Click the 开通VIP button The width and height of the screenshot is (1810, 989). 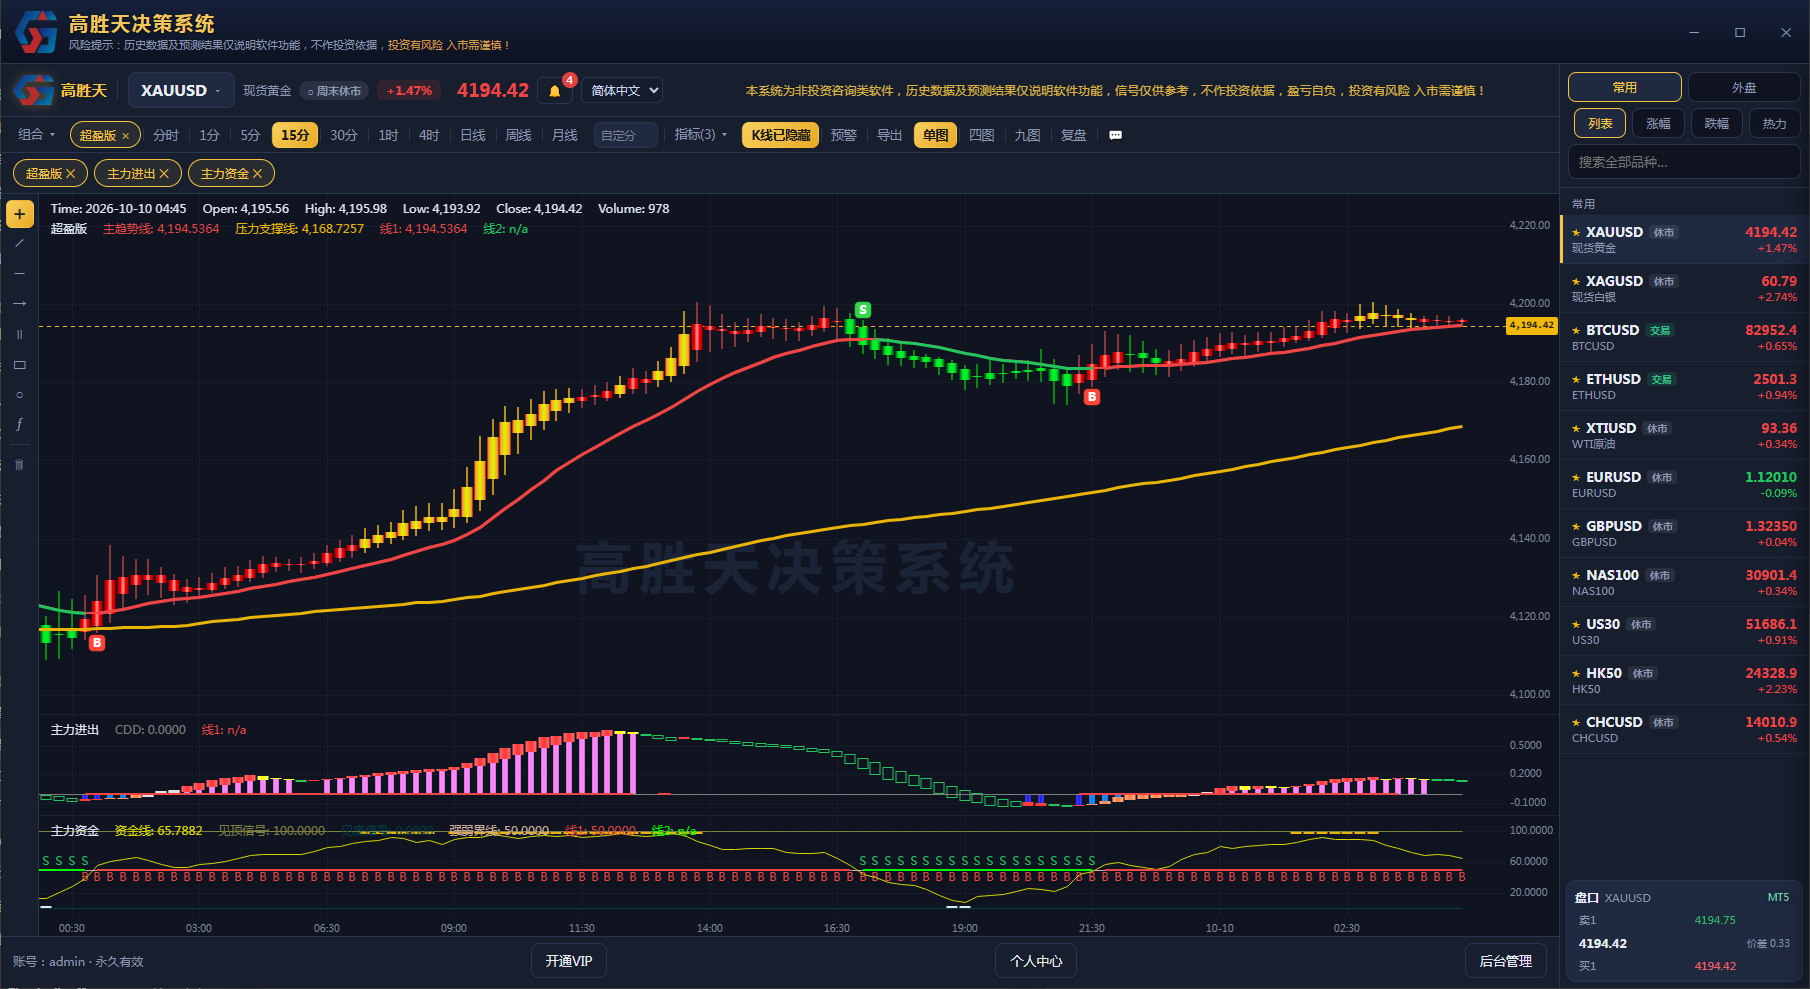(569, 961)
